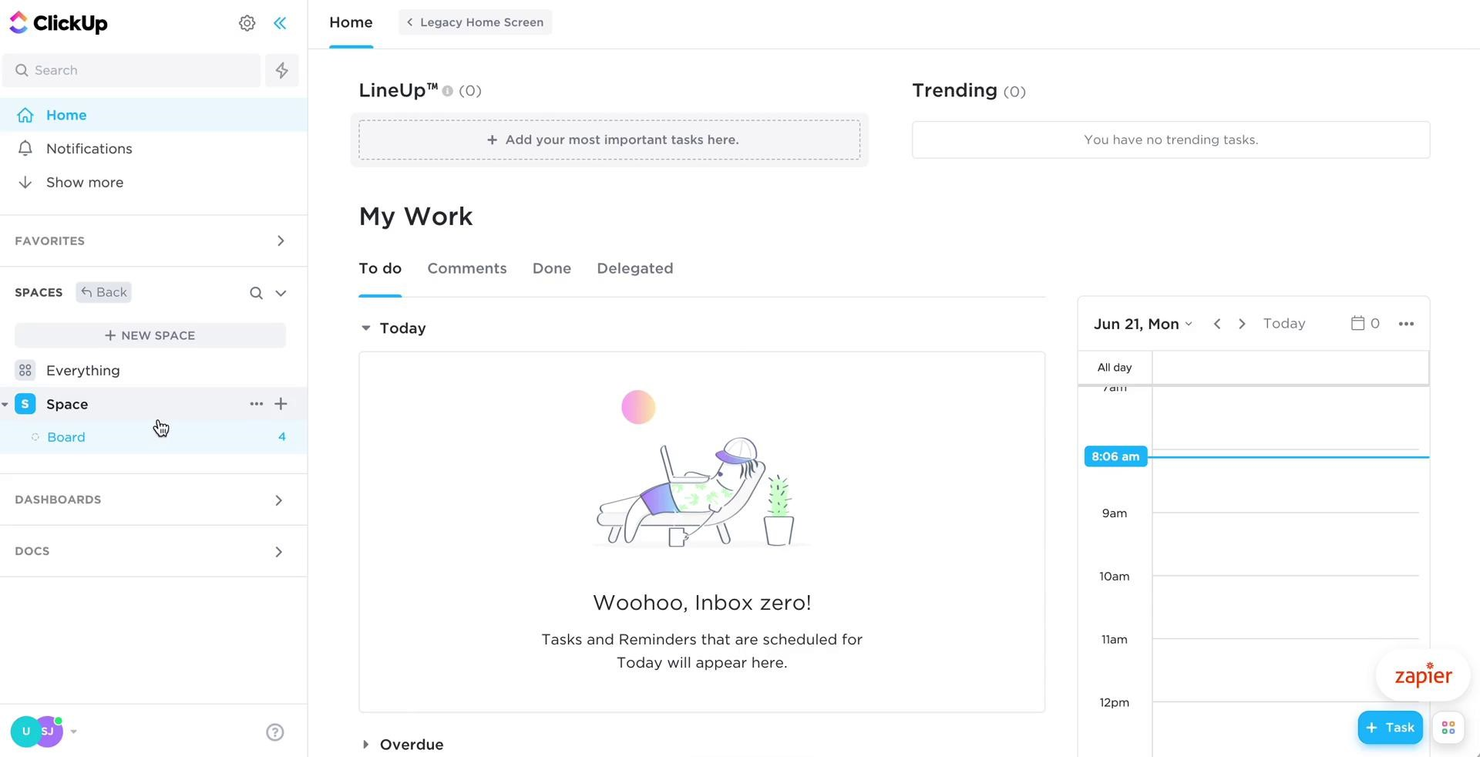The width and height of the screenshot is (1480, 757).
Task: Open the apps grid icon at bottom right
Action: 1448,727
